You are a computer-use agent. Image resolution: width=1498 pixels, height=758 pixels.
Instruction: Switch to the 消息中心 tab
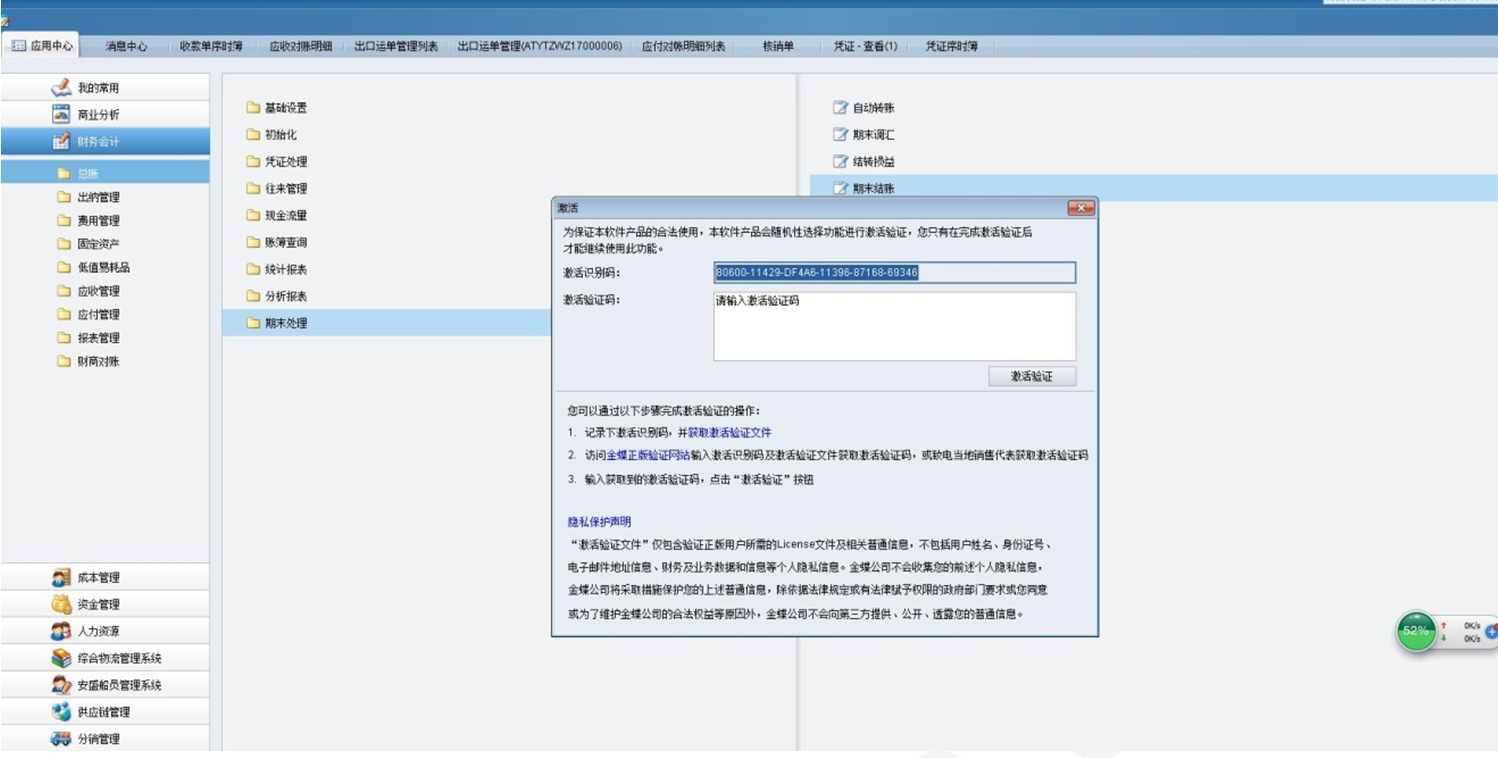[x=126, y=46]
